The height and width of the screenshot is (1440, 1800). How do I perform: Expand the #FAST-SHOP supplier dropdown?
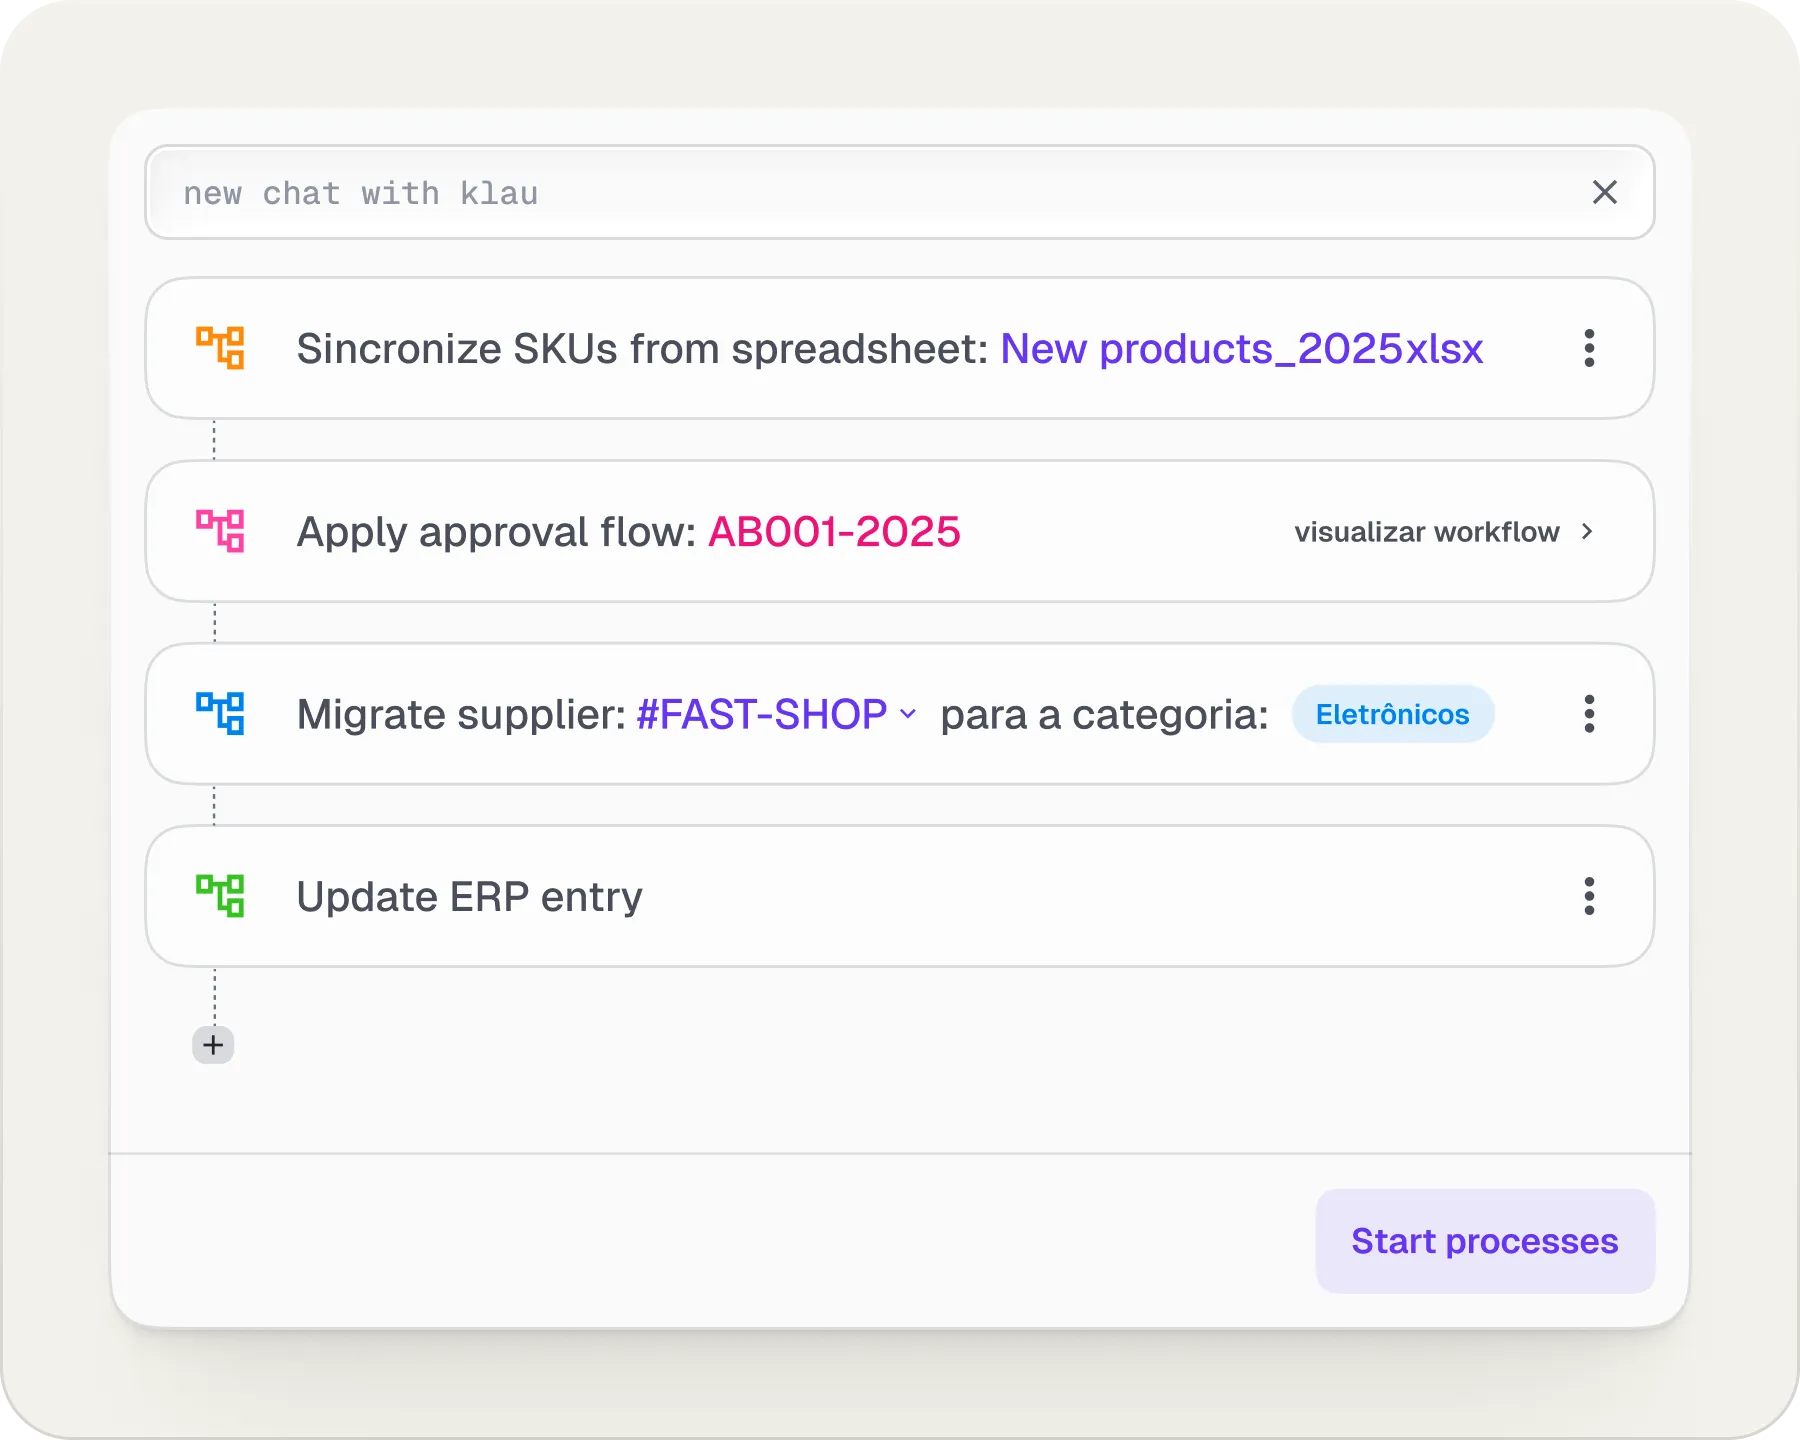(908, 714)
